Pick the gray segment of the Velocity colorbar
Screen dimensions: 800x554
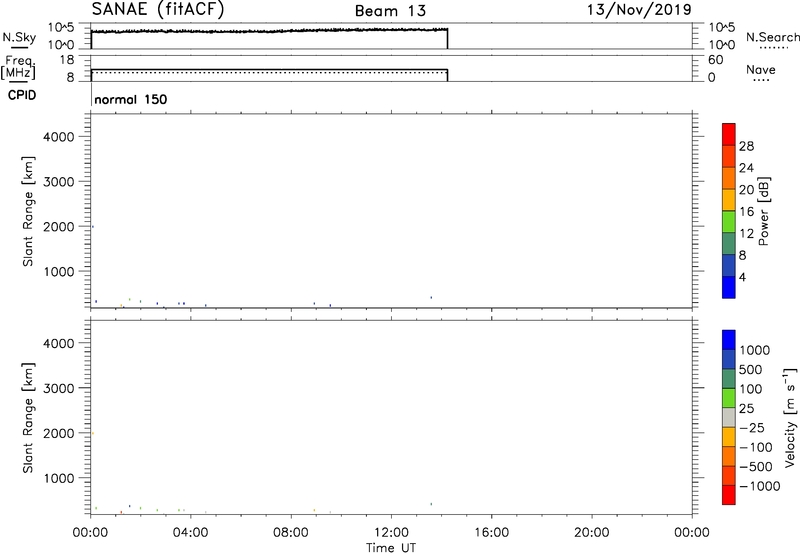point(729,420)
